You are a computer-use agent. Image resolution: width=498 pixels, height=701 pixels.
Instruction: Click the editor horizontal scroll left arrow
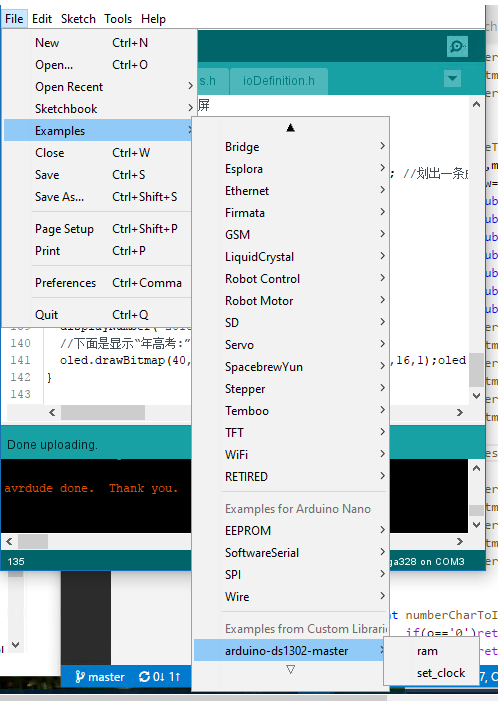point(52,412)
